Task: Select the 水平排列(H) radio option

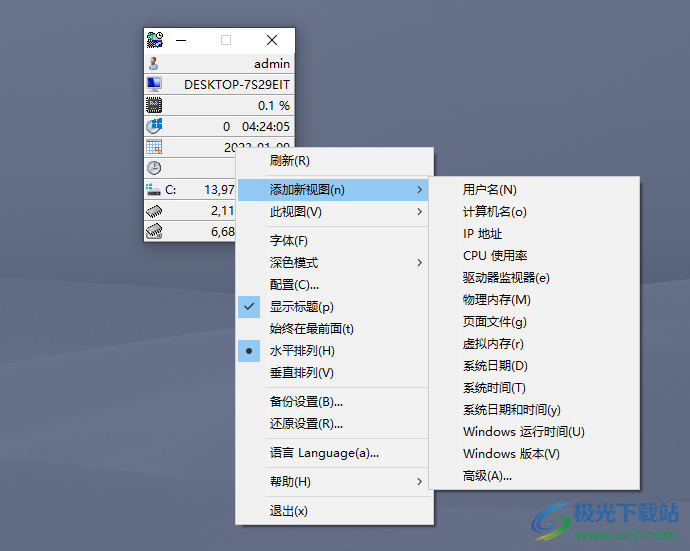Action: [x=334, y=351]
